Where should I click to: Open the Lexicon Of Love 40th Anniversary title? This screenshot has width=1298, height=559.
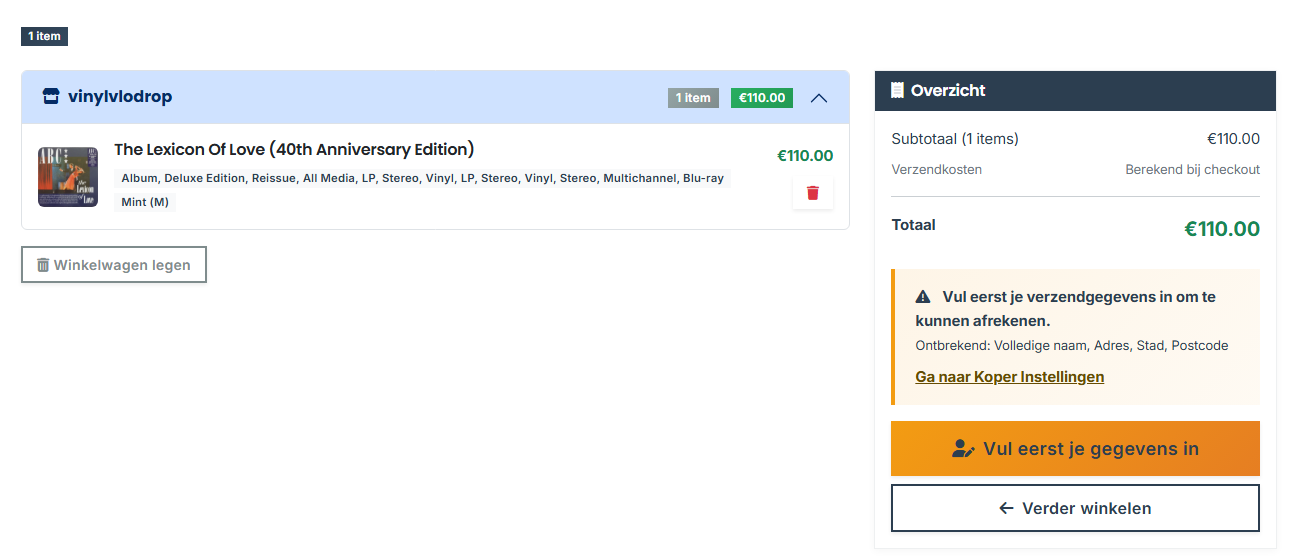pos(294,150)
